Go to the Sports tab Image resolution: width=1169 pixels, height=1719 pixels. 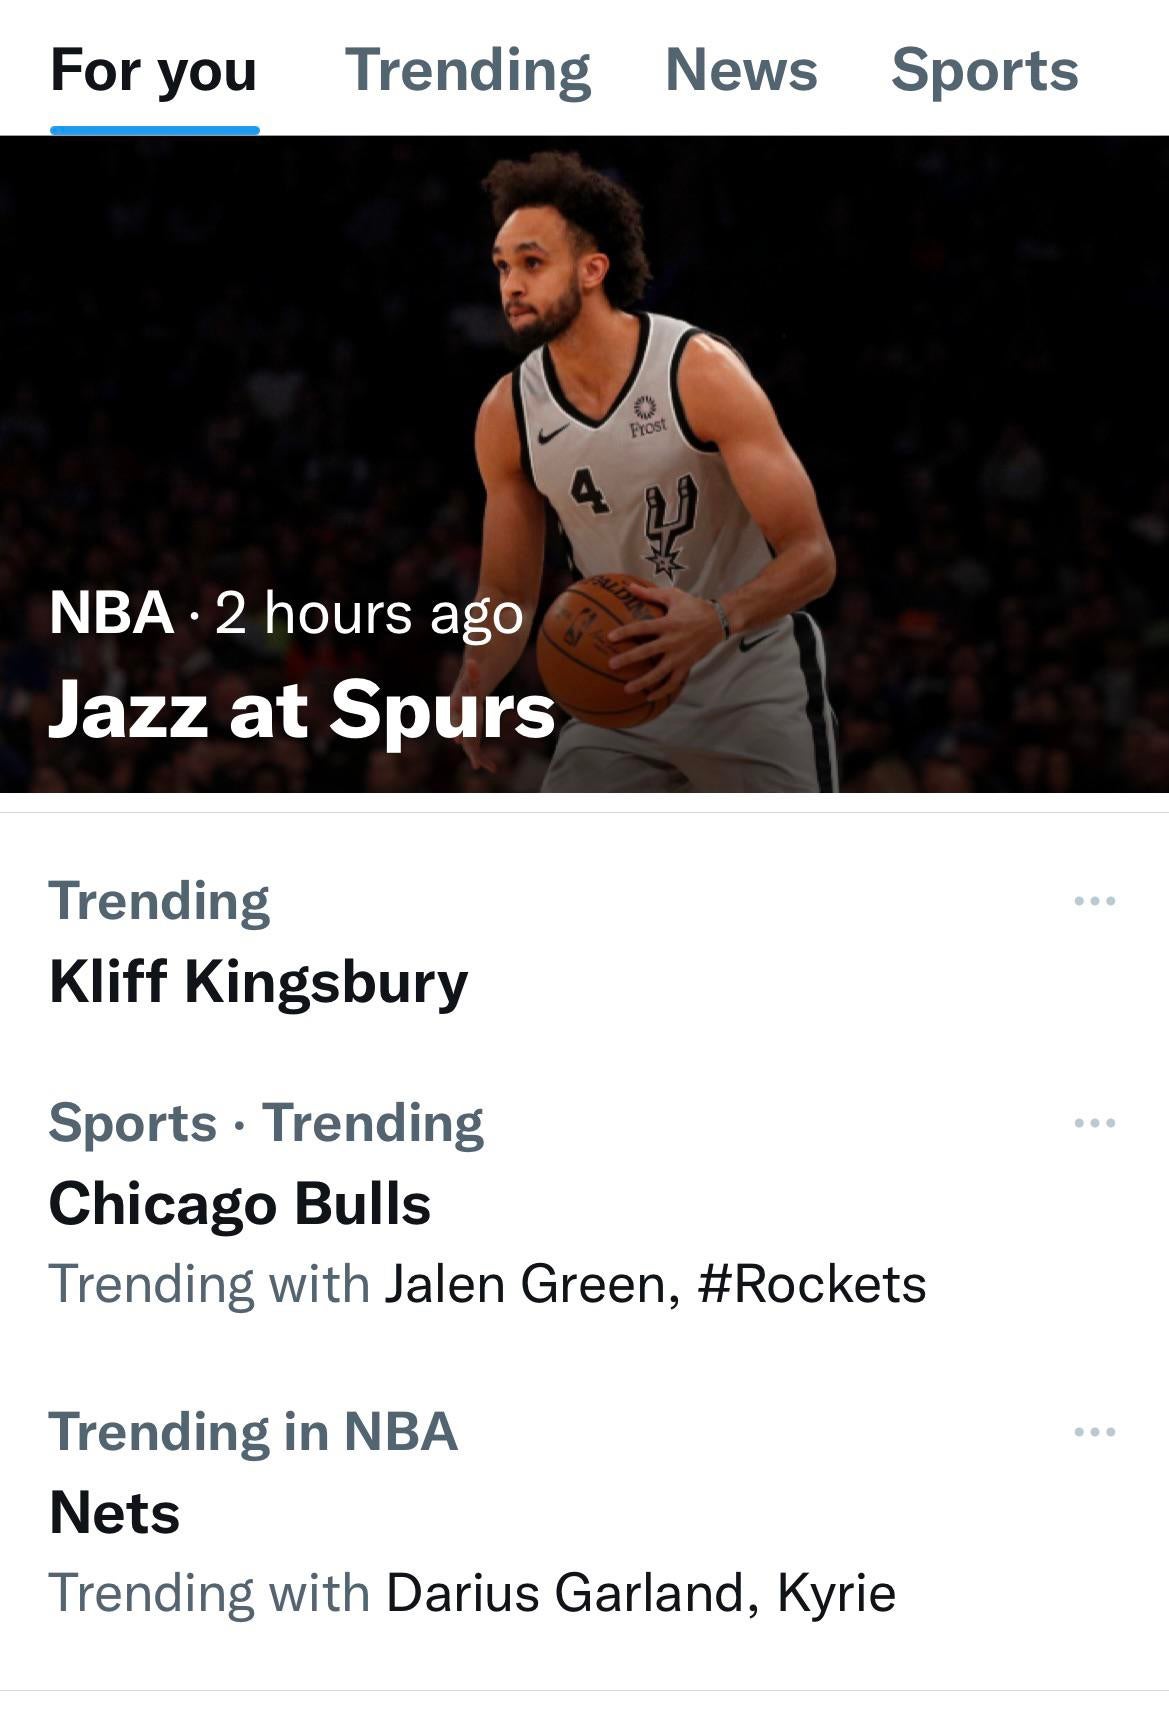coord(985,70)
